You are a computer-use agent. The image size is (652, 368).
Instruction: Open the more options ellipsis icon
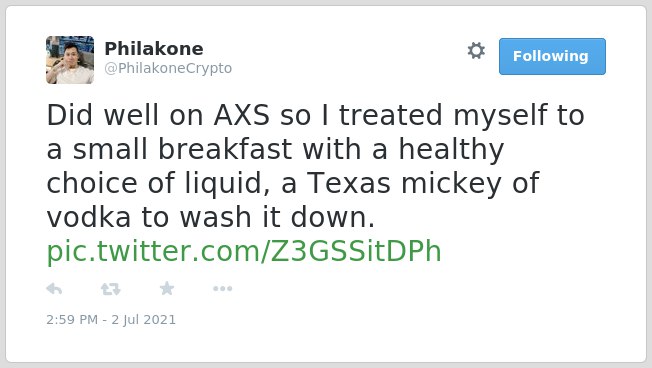(x=222, y=289)
